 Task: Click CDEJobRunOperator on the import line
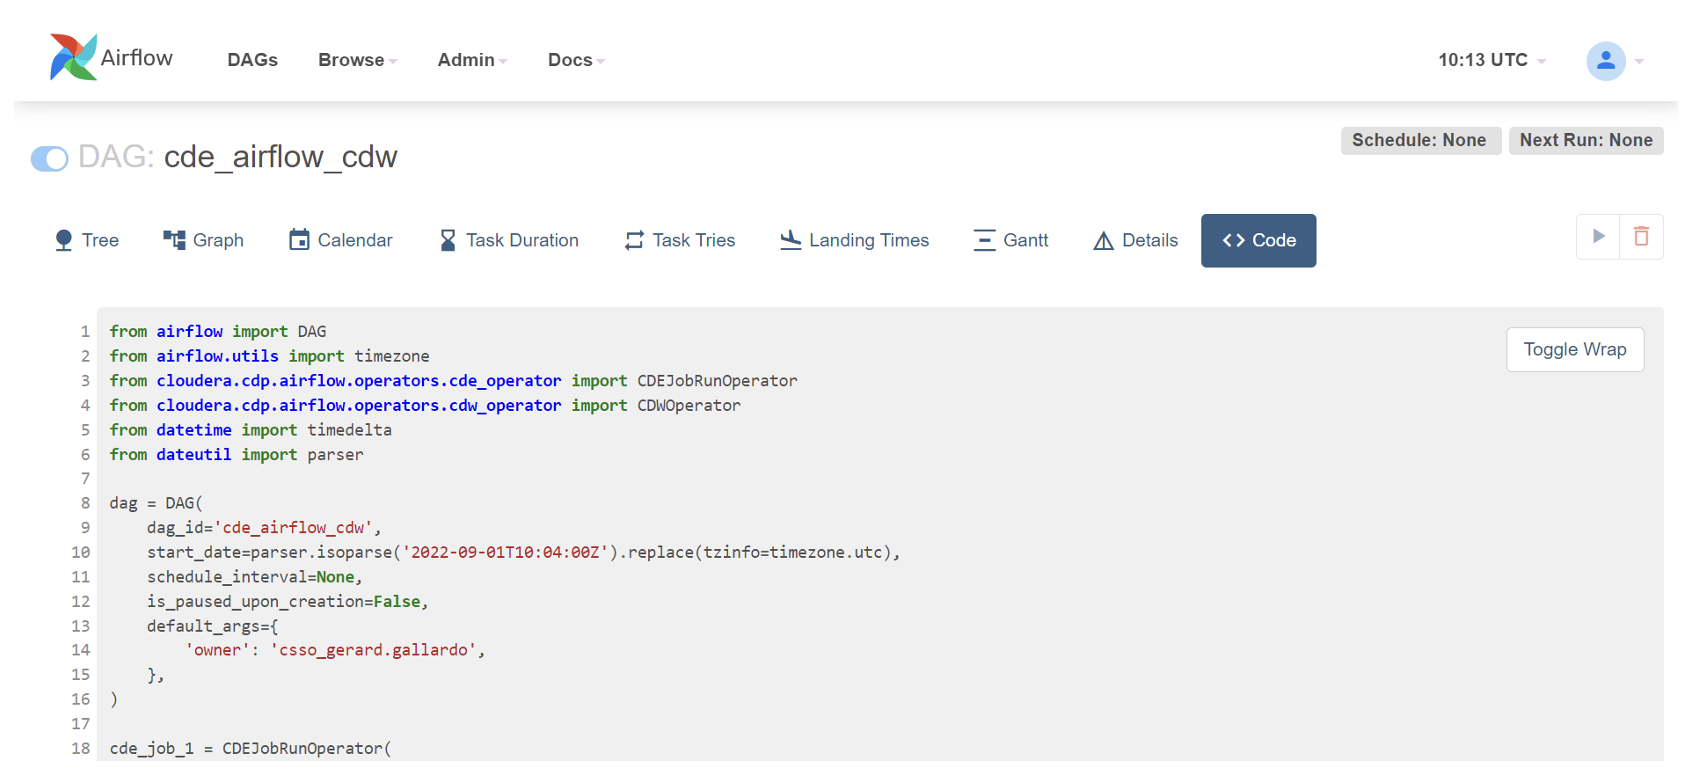[x=717, y=381]
